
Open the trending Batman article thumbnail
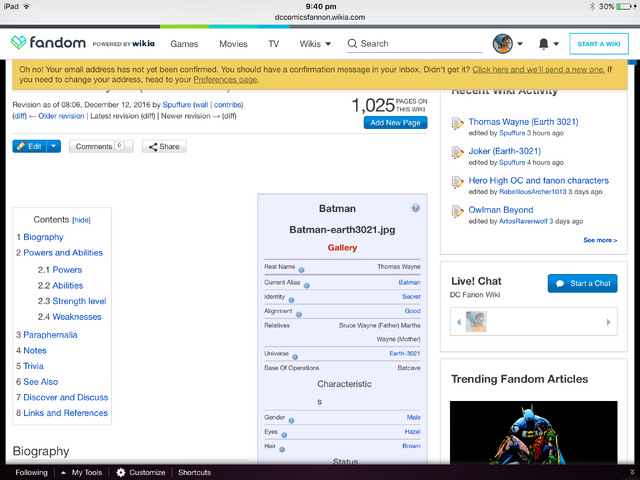click(x=533, y=433)
